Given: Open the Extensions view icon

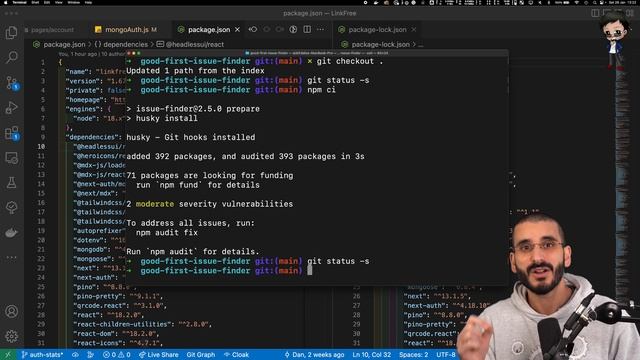Looking at the screenshot, I should pyautogui.click(x=11, y=133).
